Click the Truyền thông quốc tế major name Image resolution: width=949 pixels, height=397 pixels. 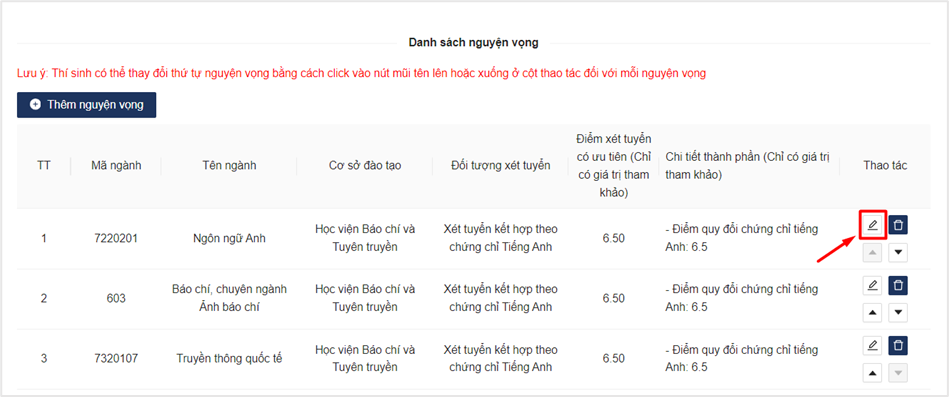click(x=229, y=359)
